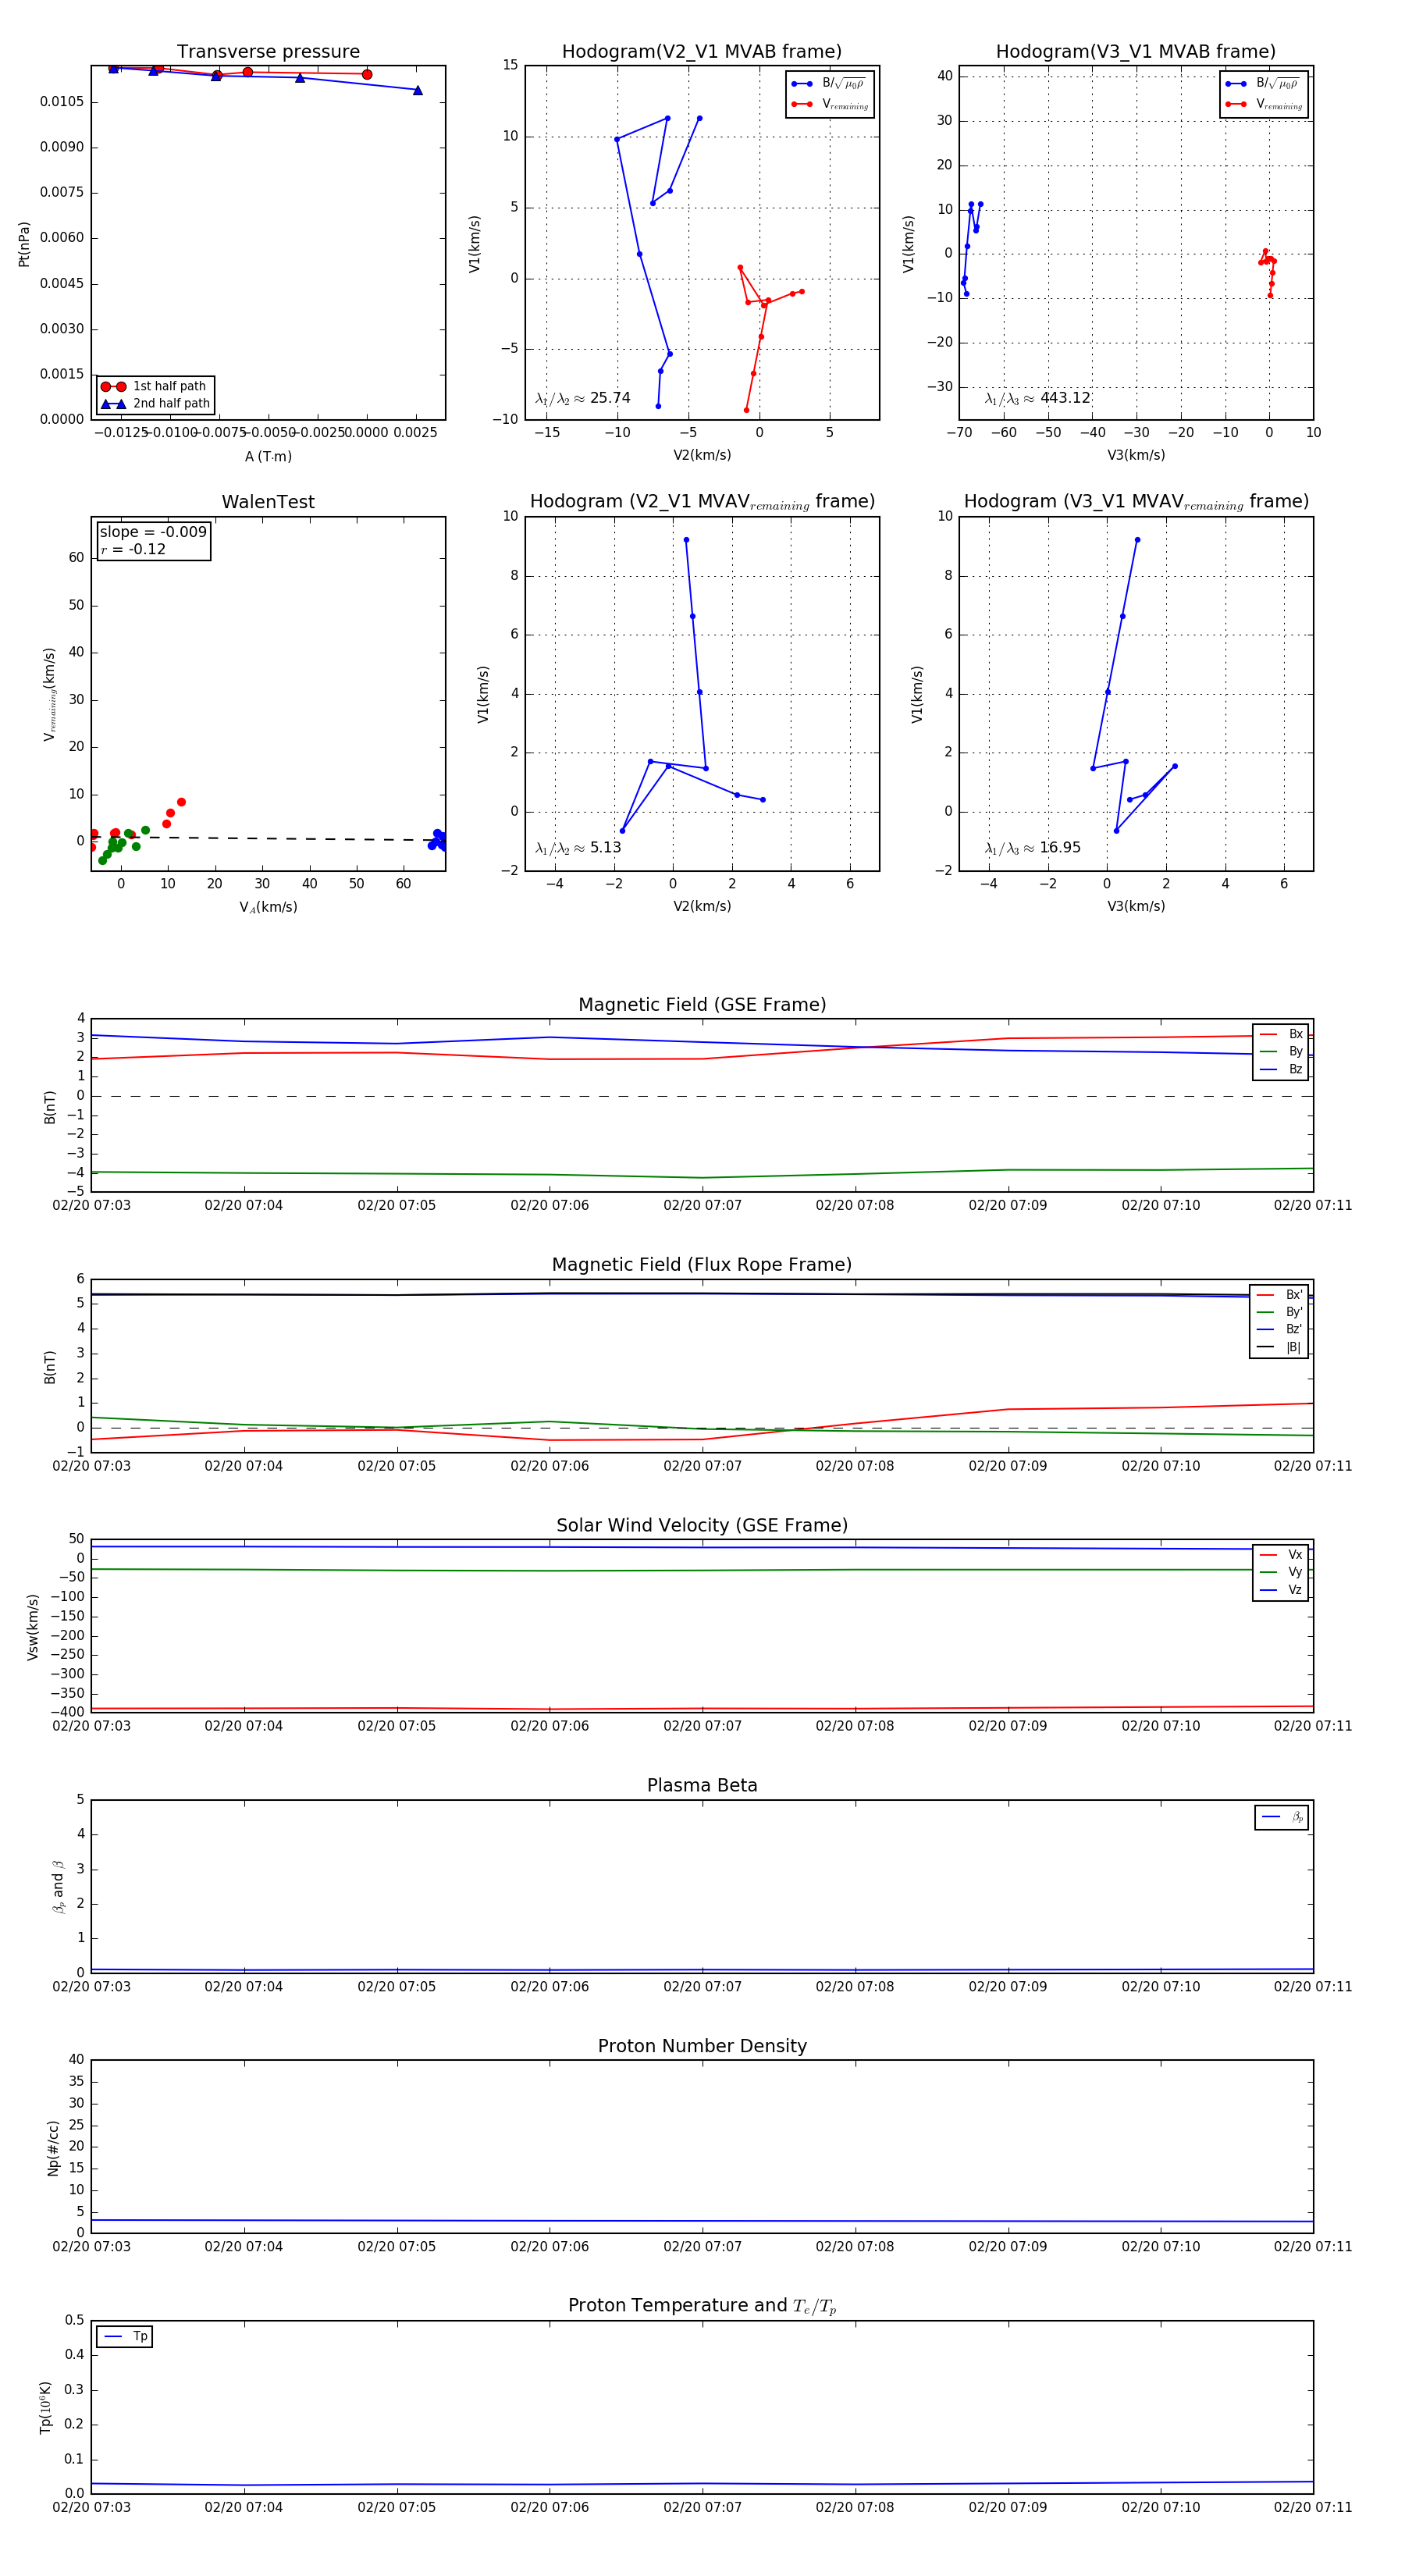Click the "Np(#/cc)" y-axis label
This screenshot has height=2576, width=1405.
[x=54, y=2147]
